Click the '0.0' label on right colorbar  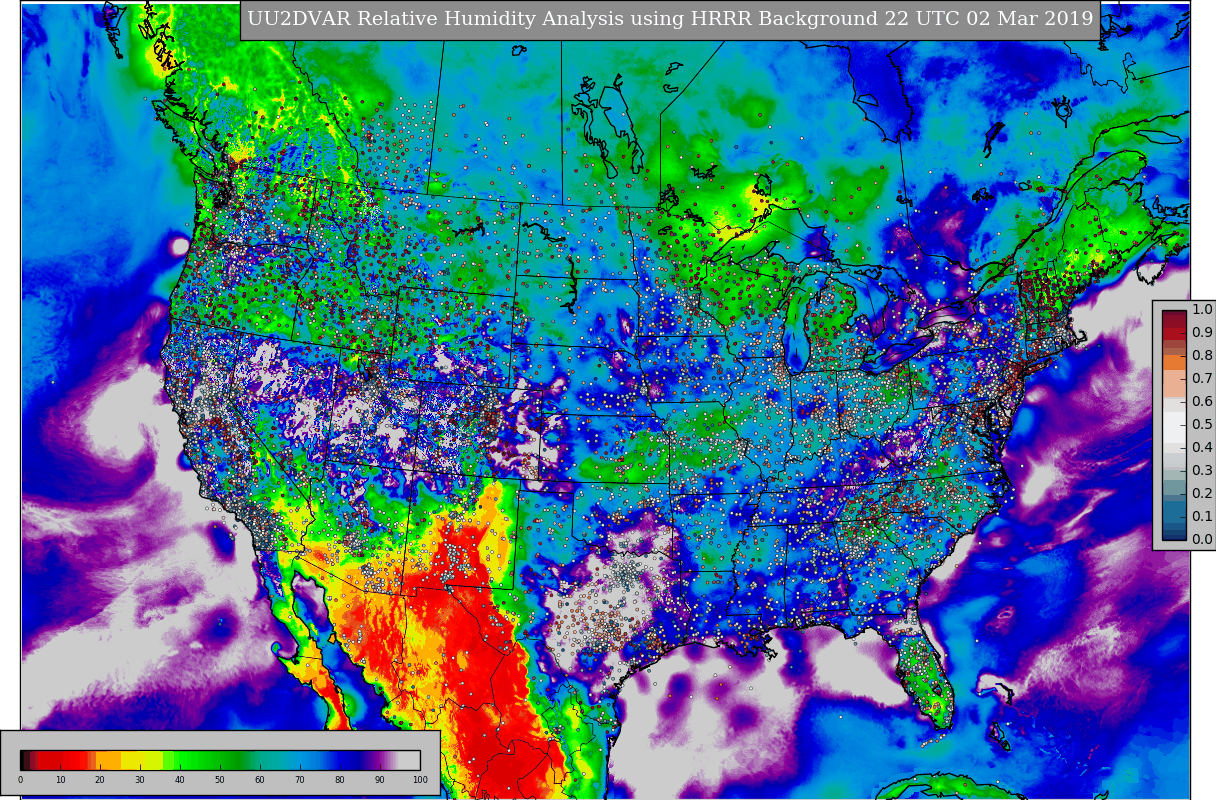pyautogui.click(x=1202, y=540)
